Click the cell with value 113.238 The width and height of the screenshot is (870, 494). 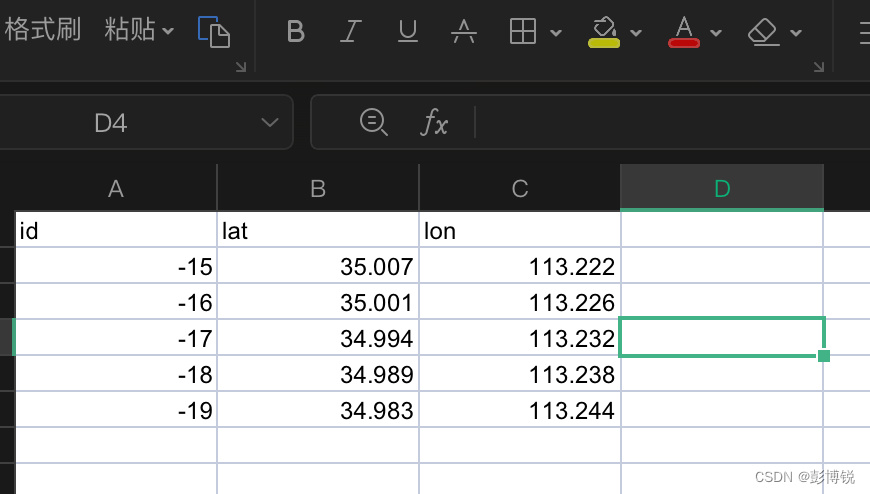click(x=520, y=374)
